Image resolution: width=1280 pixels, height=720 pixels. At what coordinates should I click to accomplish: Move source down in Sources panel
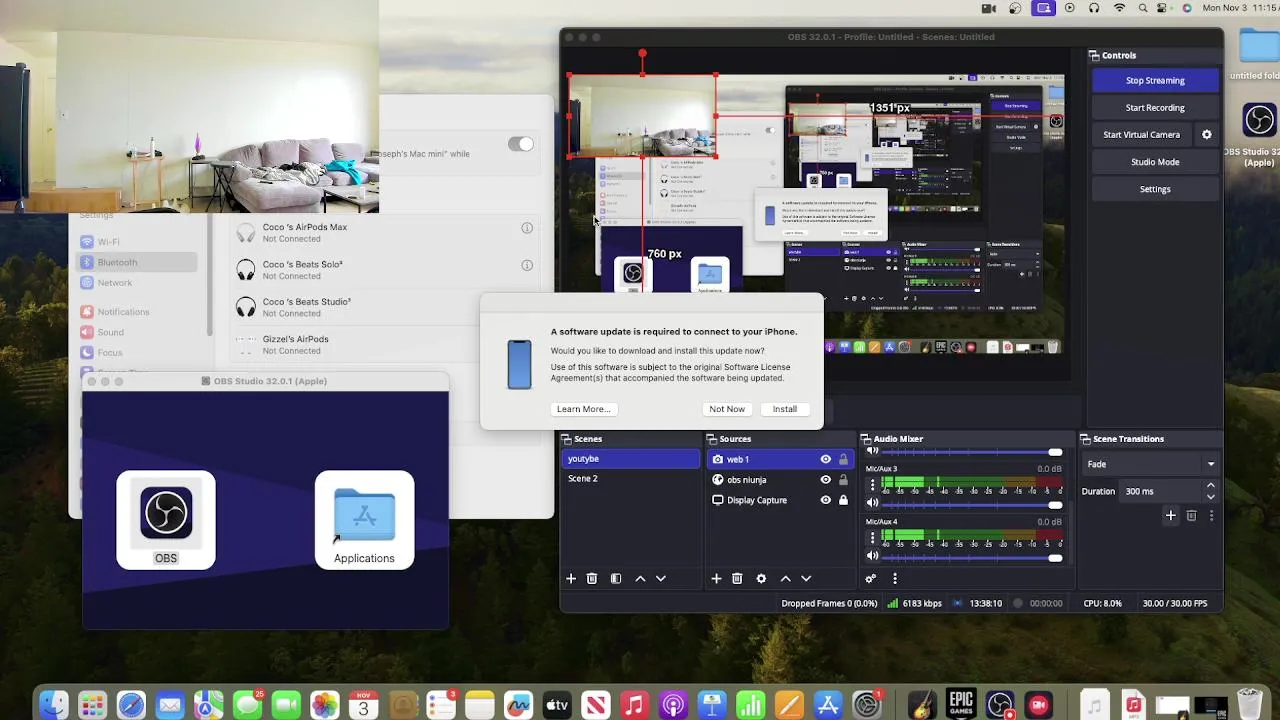pyautogui.click(x=806, y=578)
